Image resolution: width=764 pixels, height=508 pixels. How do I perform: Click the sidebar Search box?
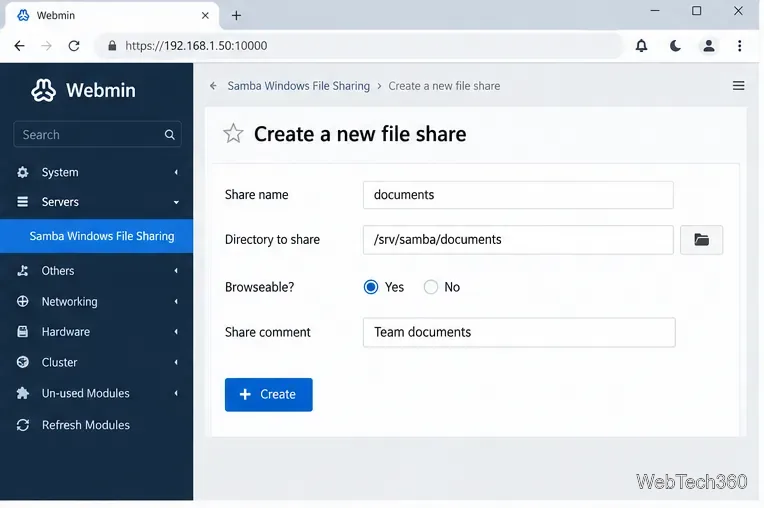pos(97,134)
